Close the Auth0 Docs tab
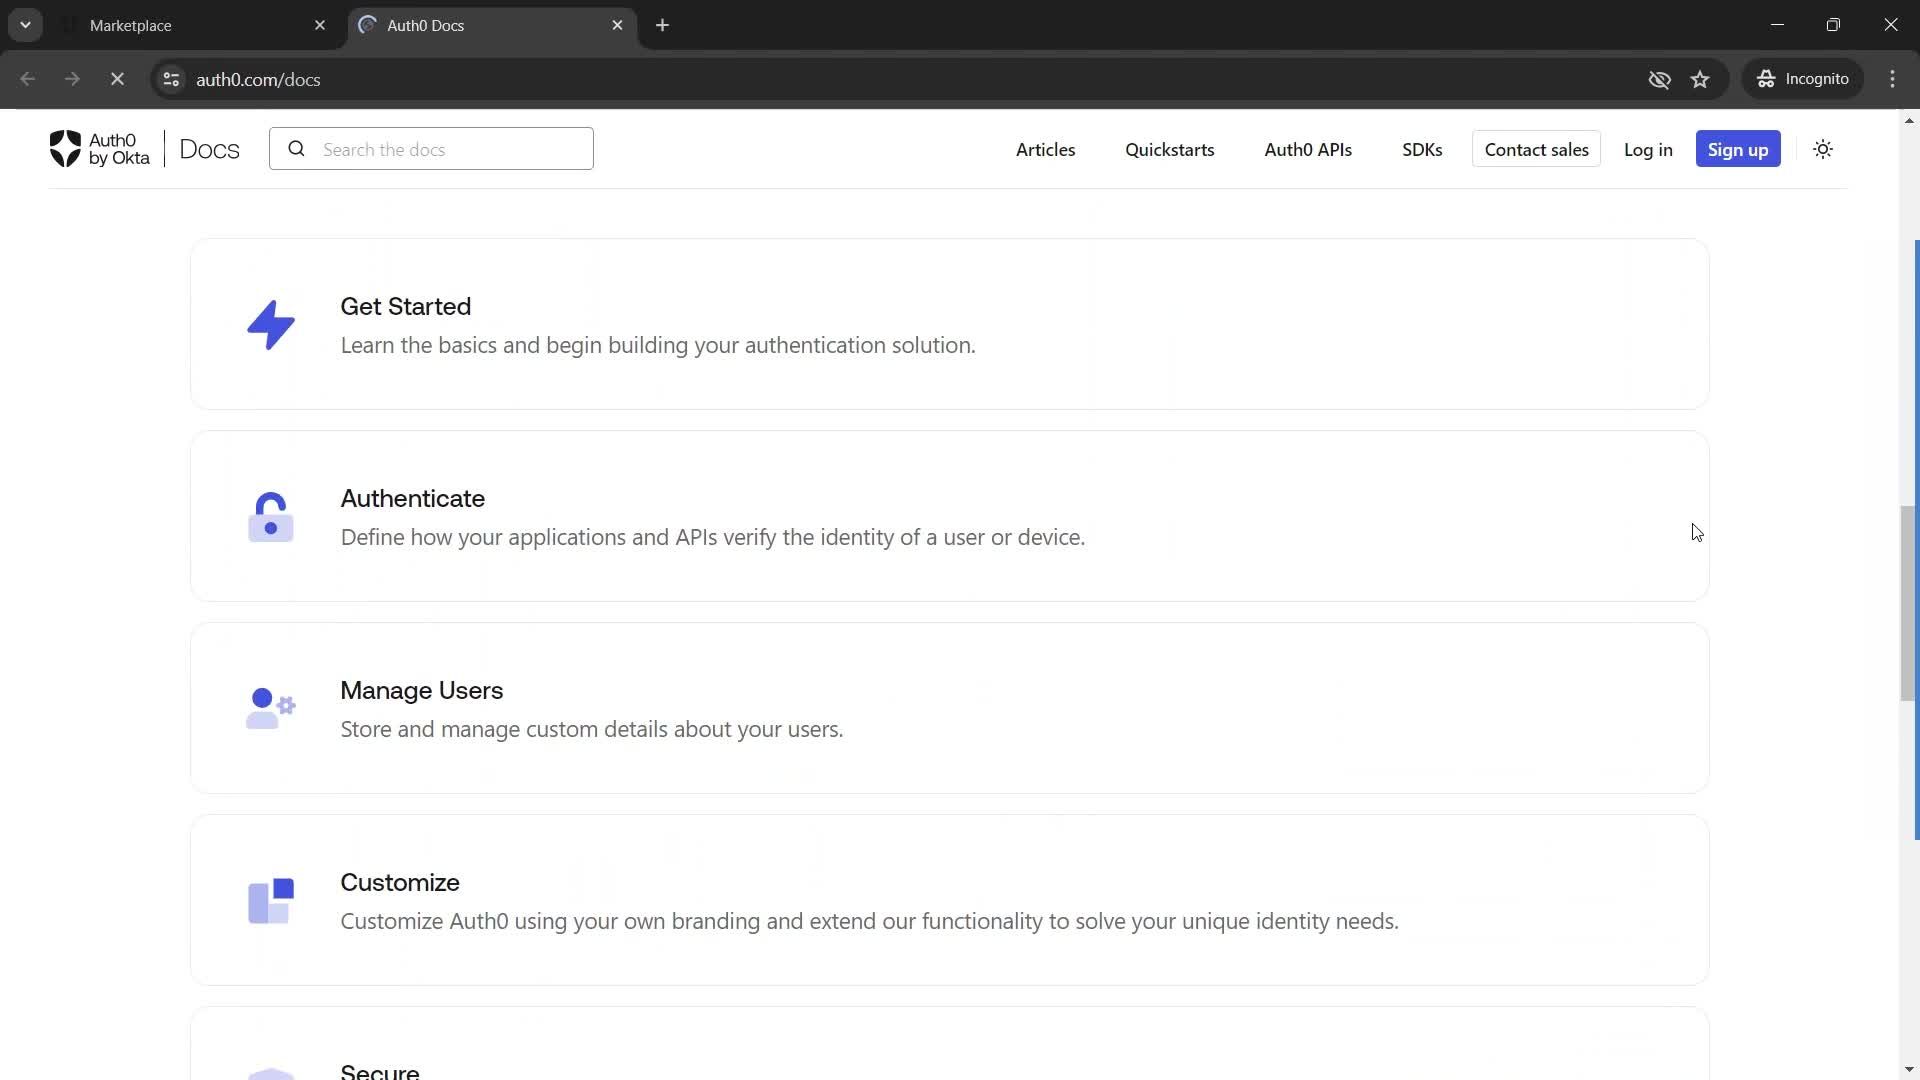1920x1080 pixels. click(617, 25)
